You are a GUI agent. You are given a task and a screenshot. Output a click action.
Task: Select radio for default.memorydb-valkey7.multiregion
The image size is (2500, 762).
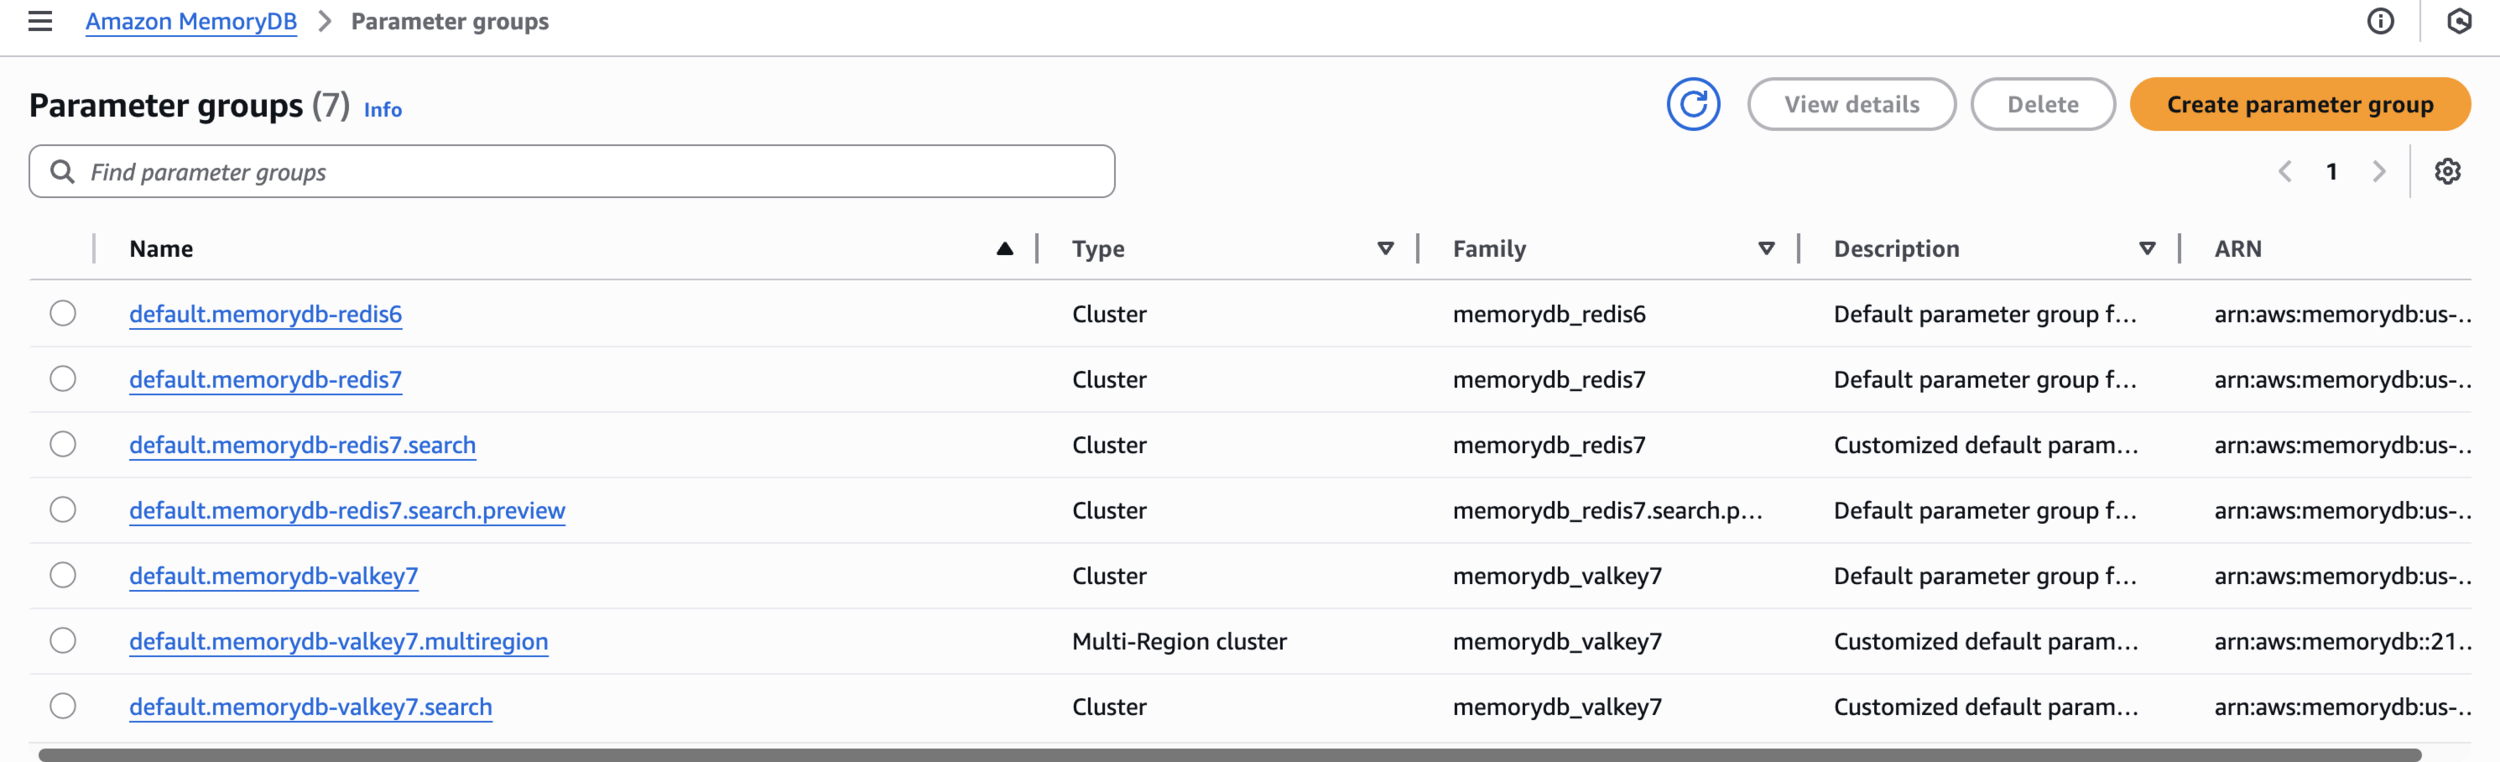pos(63,640)
